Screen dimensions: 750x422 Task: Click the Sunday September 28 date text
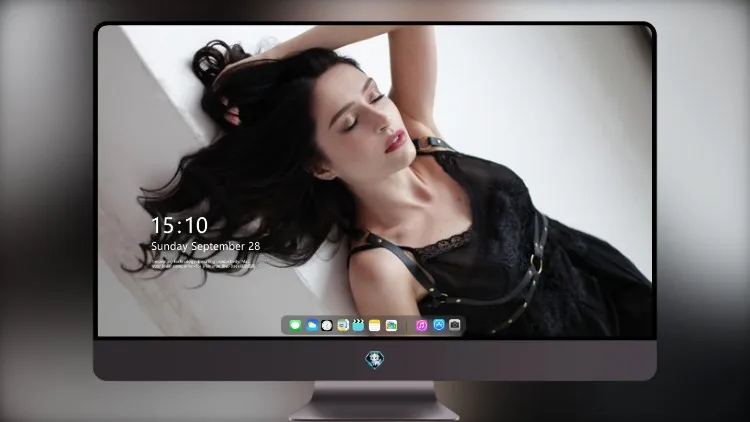[x=206, y=246]
